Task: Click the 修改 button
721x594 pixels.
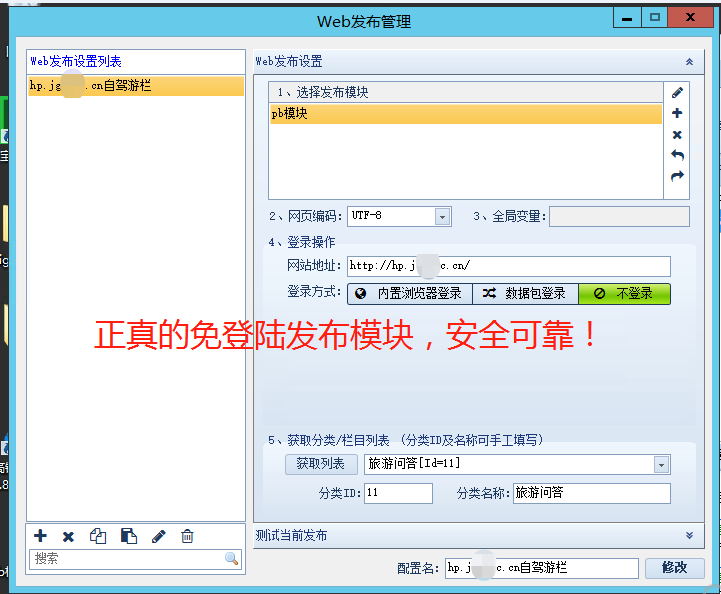Action: pos(675,568)
